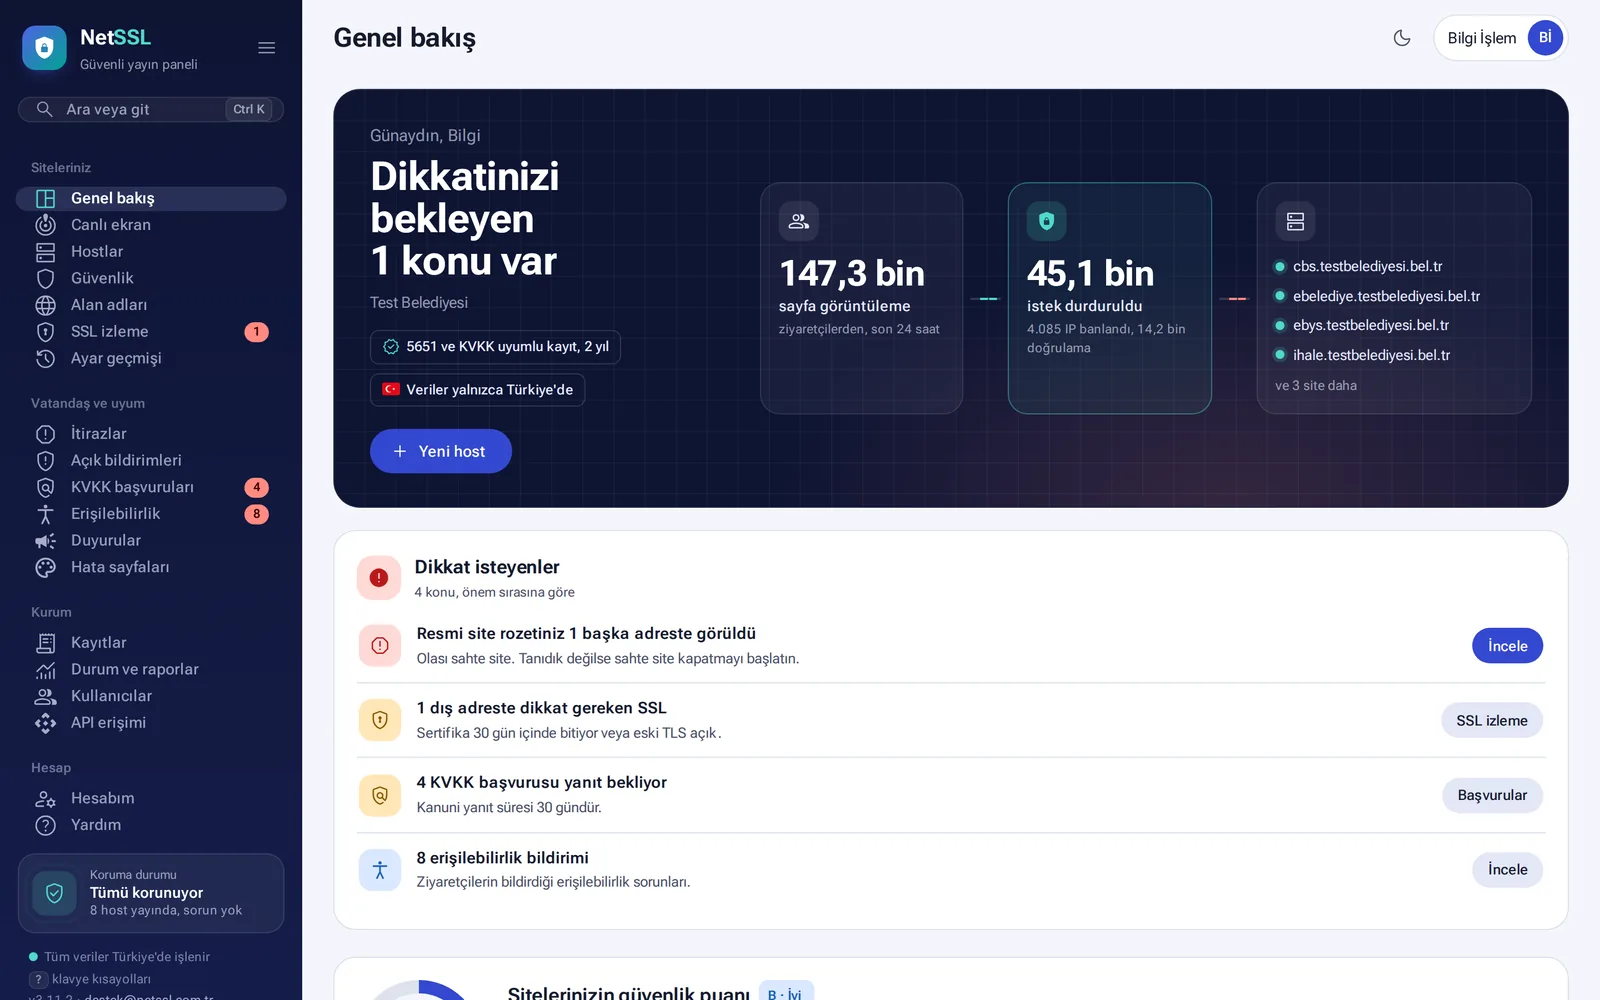Click the yellow SSL shield alert icon
The width and height of the screenshot is (1600, 1000).
pyautogui.click(x=380, y=720)
